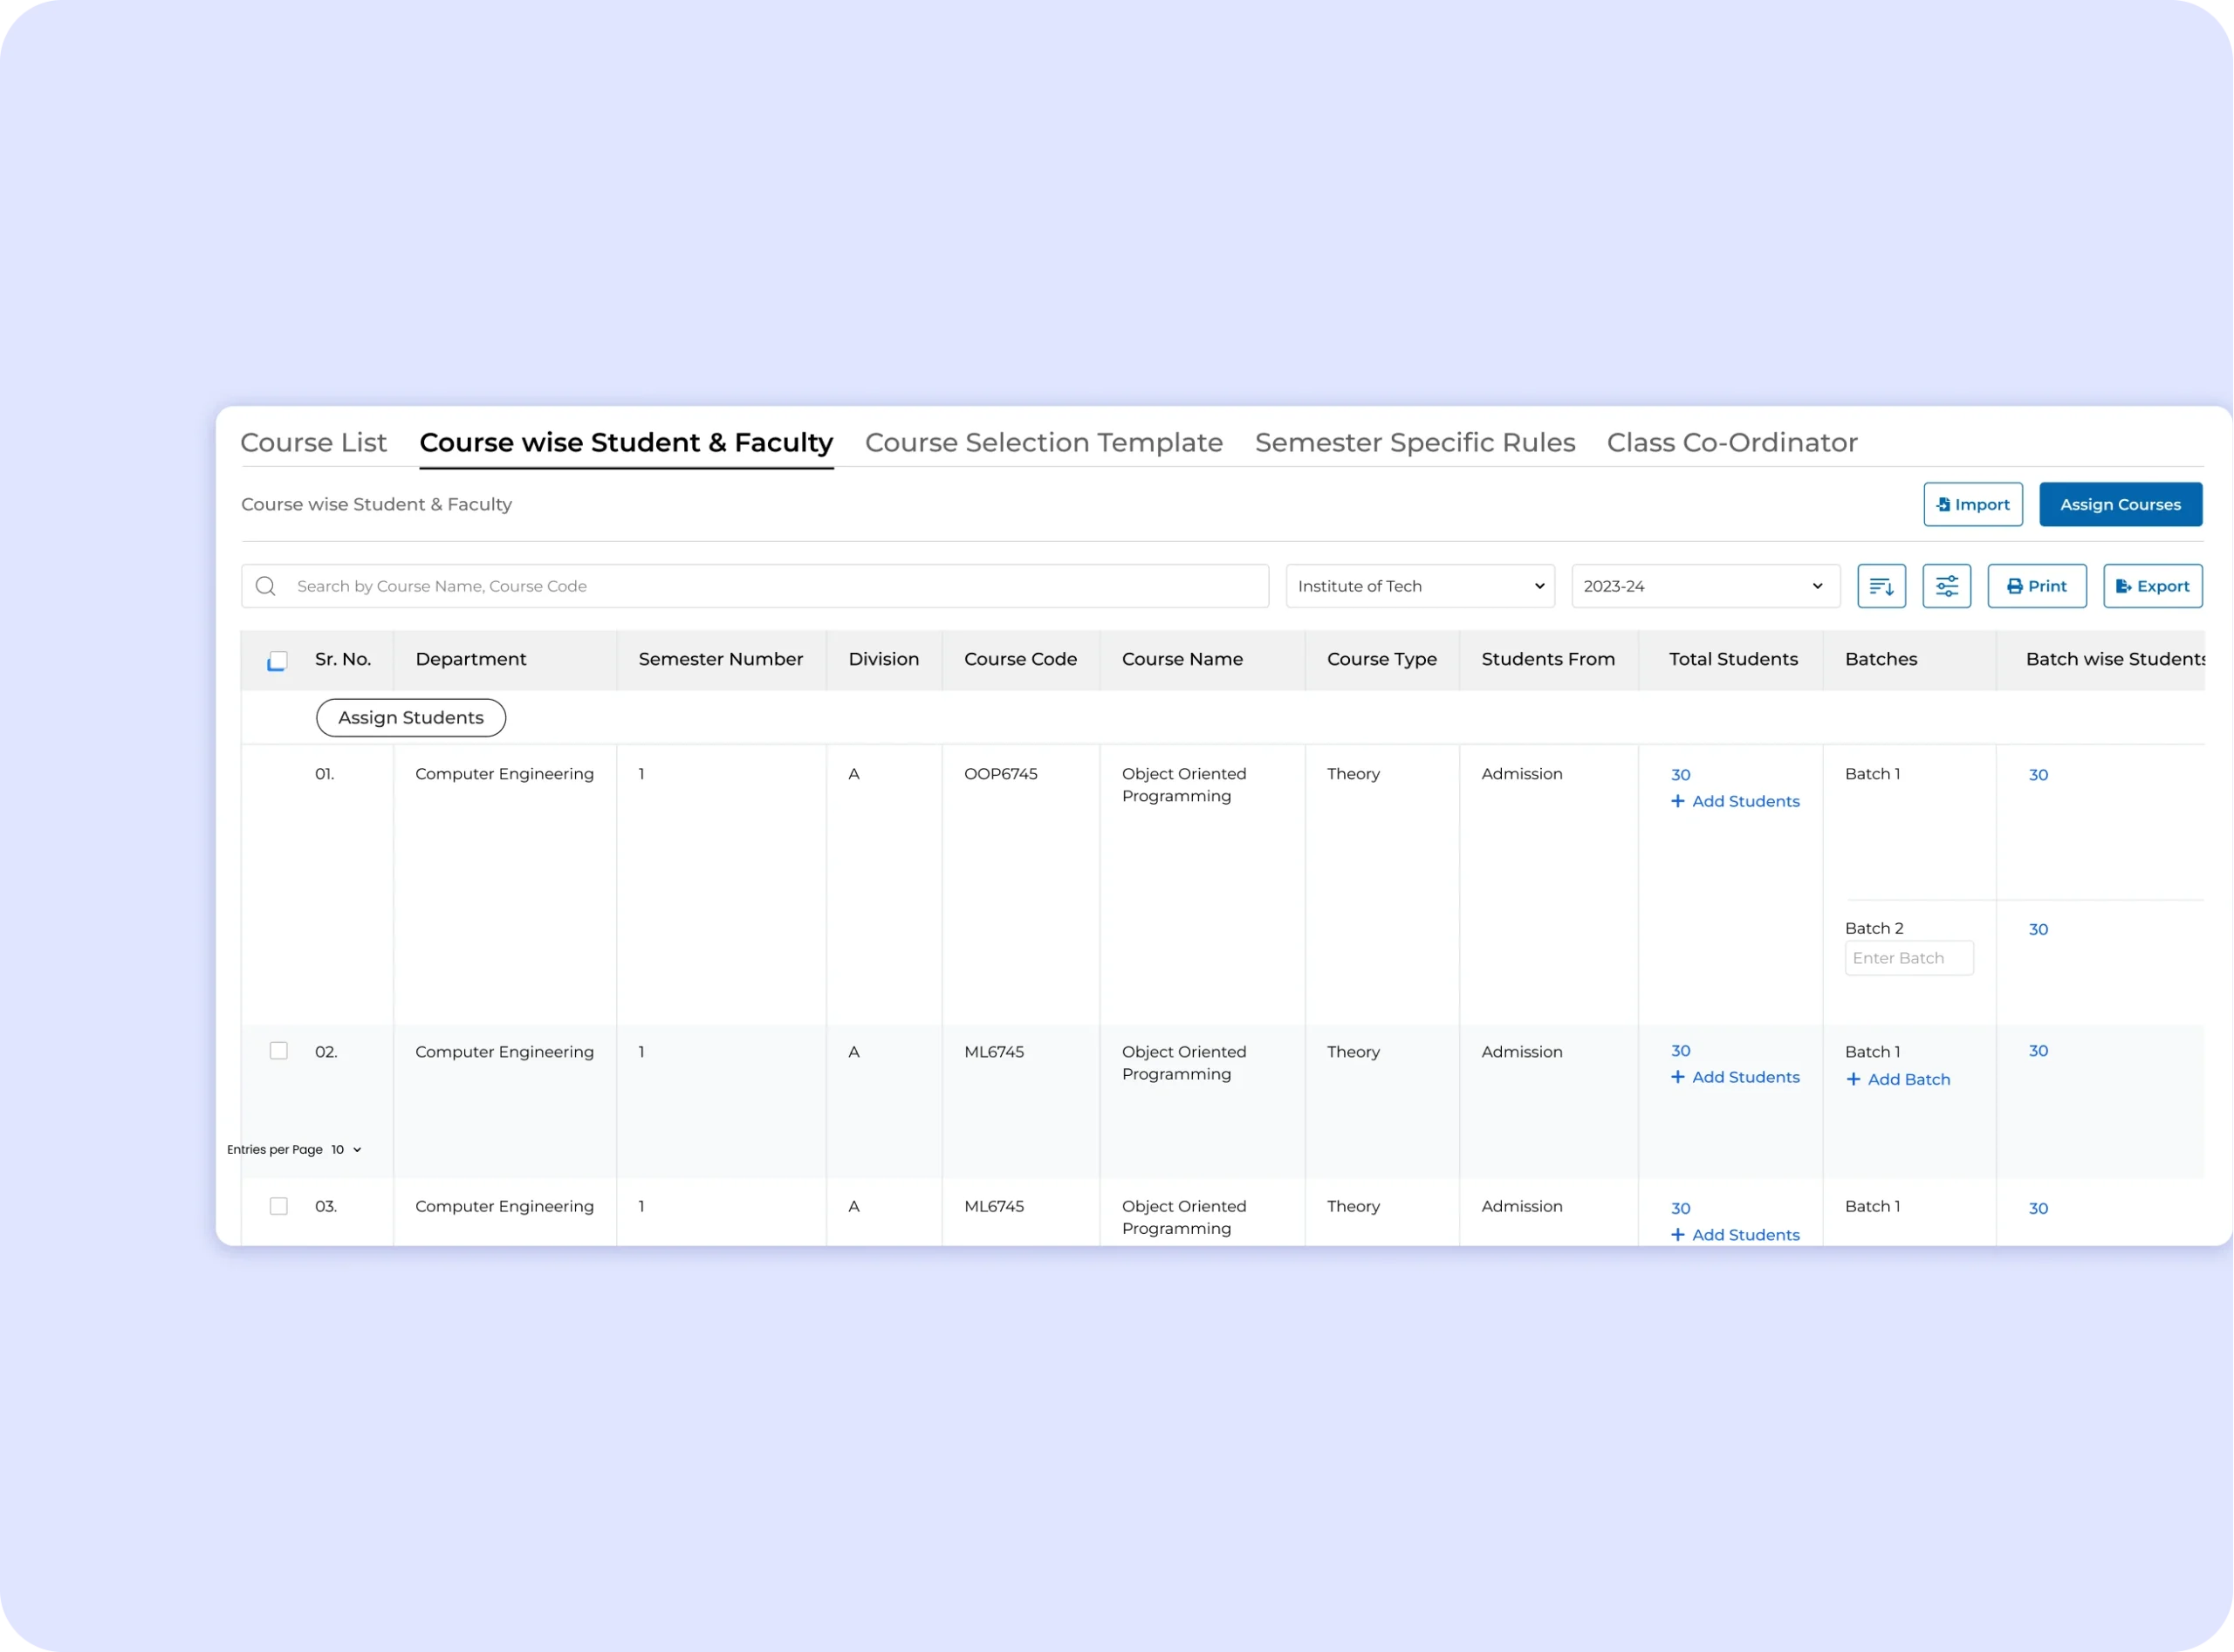The height and width of the screenshot is (1652, 2234).
Task: Click the Assign Students button
Action: click(x=411, y=717)
